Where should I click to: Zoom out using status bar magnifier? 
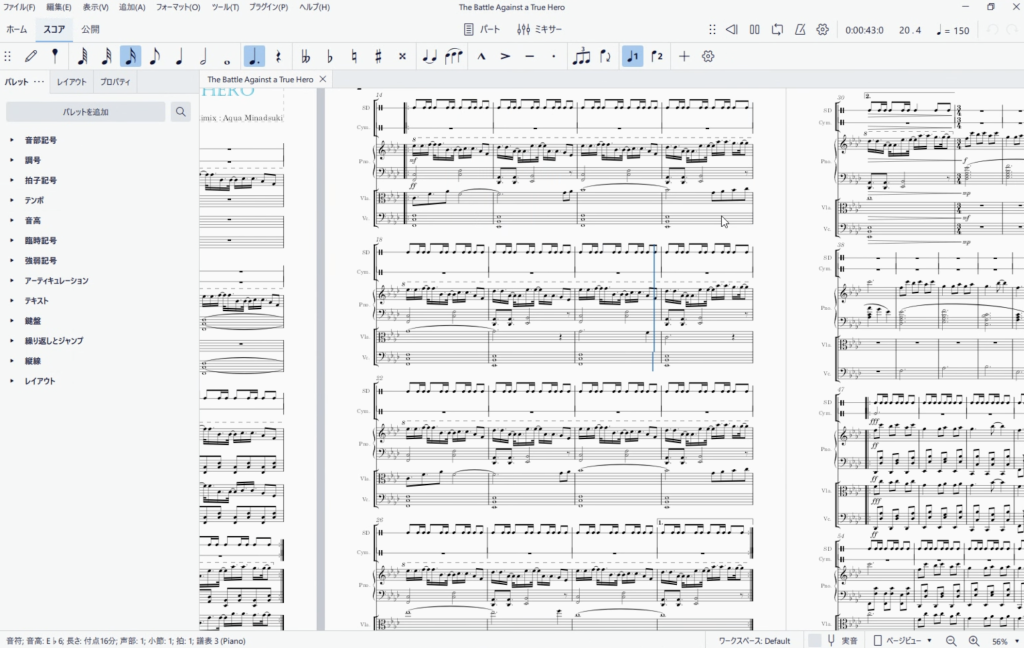click(x=951, y=641)
